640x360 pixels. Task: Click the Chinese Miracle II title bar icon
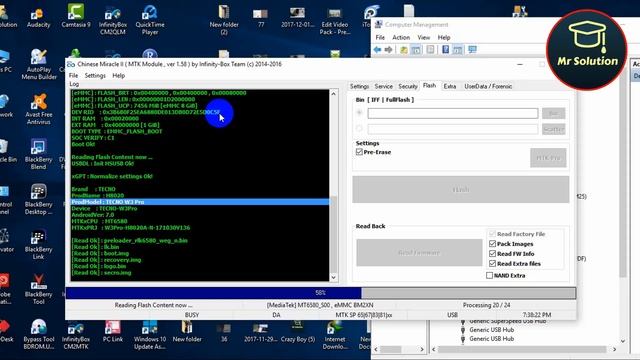71,64
